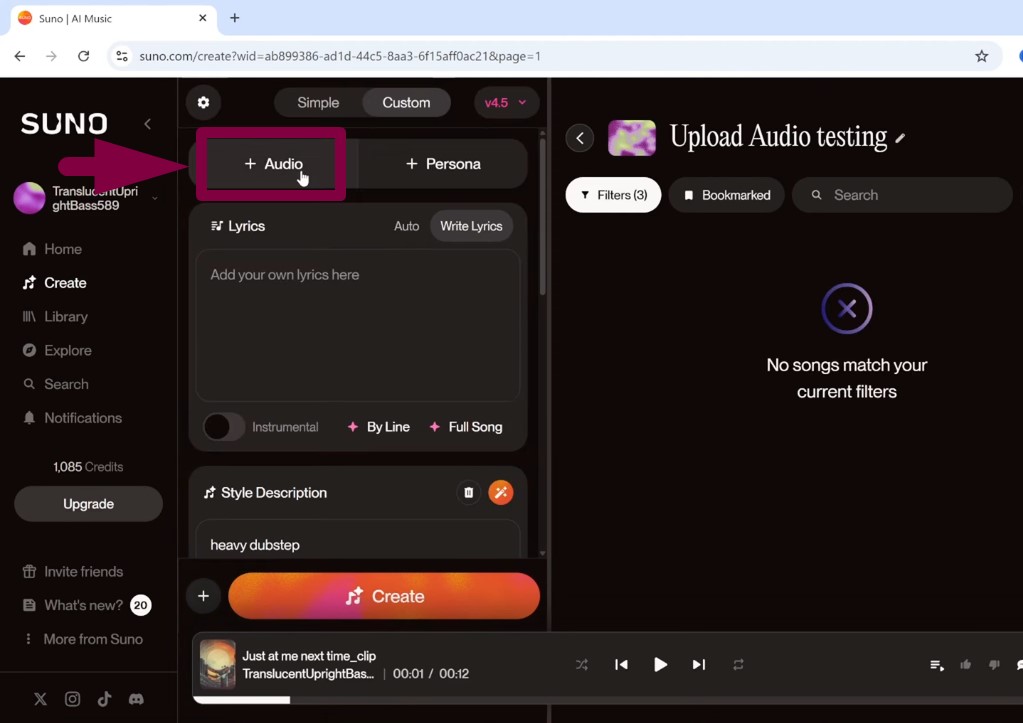The width and height of the screenshot is (1023, 723).
Task: Expand the TranslucentUprightBass589 account menu
Action: pyautogui.click(x=155, y=198)
